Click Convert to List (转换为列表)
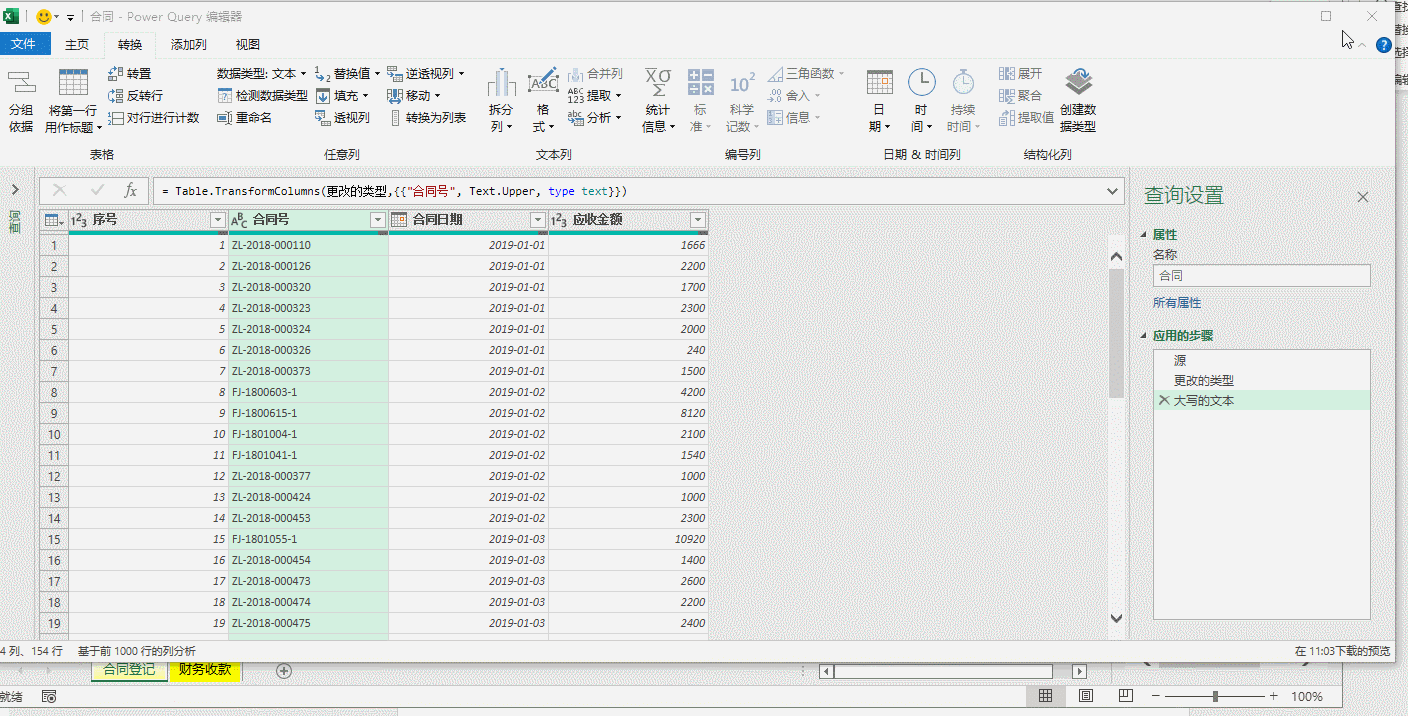 click(x=427, y=118)
